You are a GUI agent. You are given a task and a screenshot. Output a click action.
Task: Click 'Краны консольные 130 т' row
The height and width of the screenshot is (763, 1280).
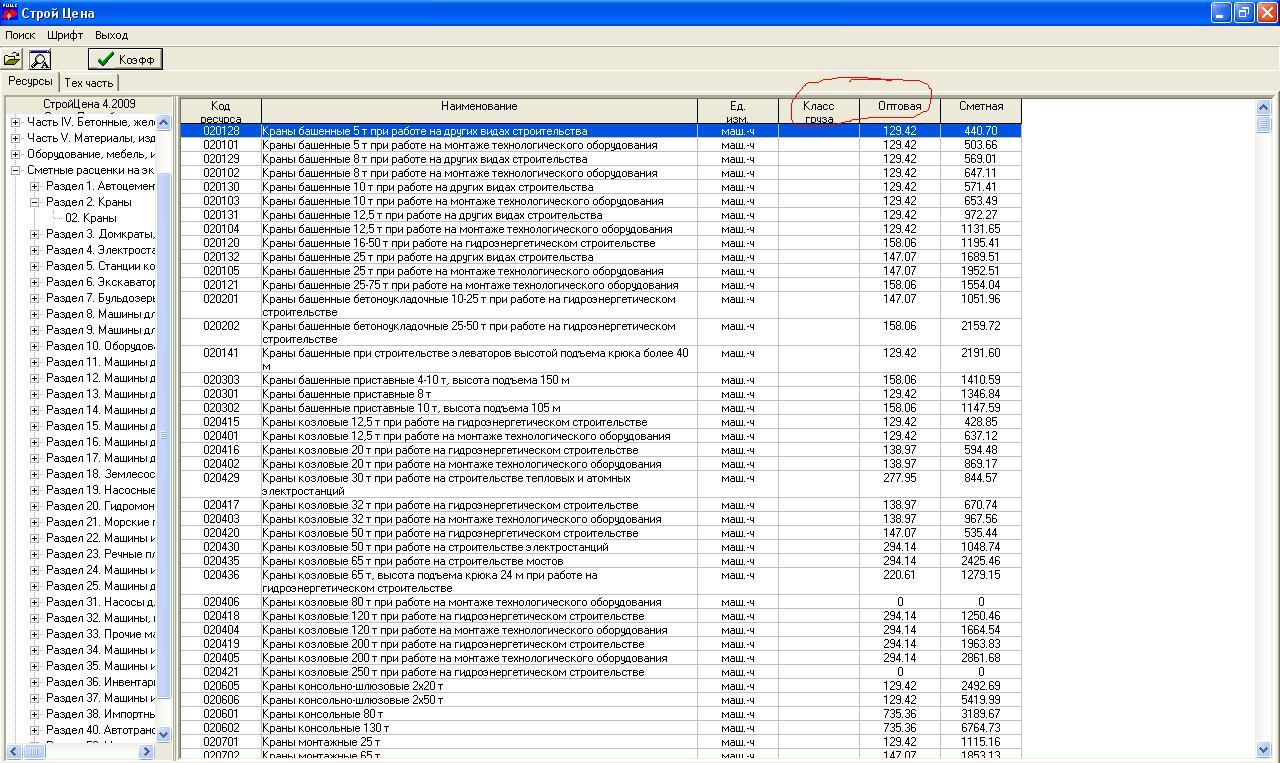coord(601,728)
